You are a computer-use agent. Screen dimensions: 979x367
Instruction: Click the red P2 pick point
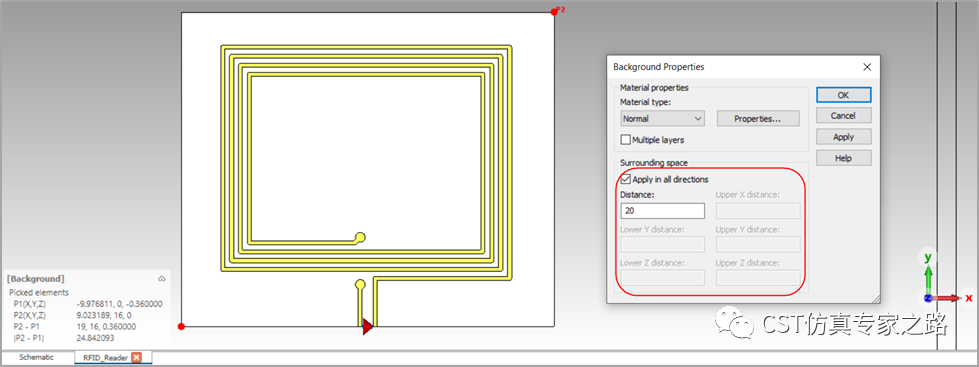554,12
